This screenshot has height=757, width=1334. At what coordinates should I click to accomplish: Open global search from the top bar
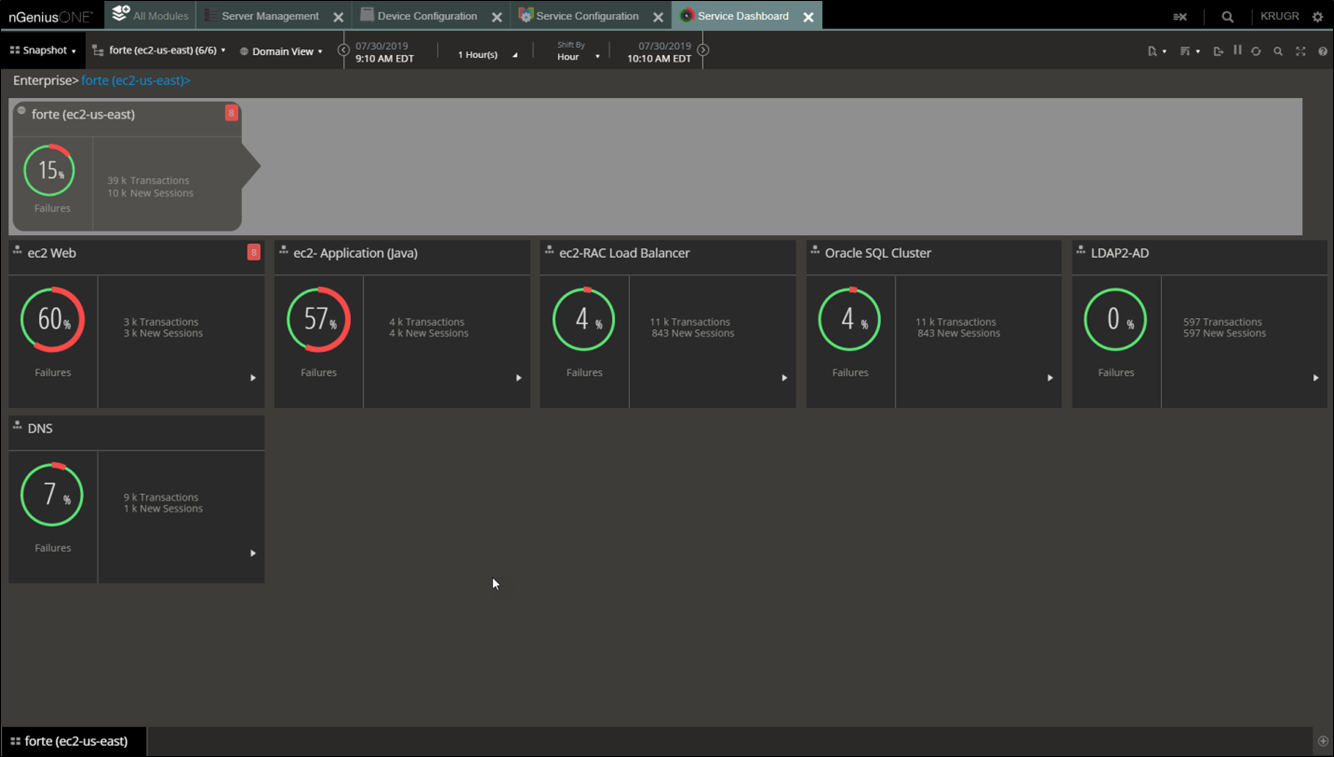1227,15
